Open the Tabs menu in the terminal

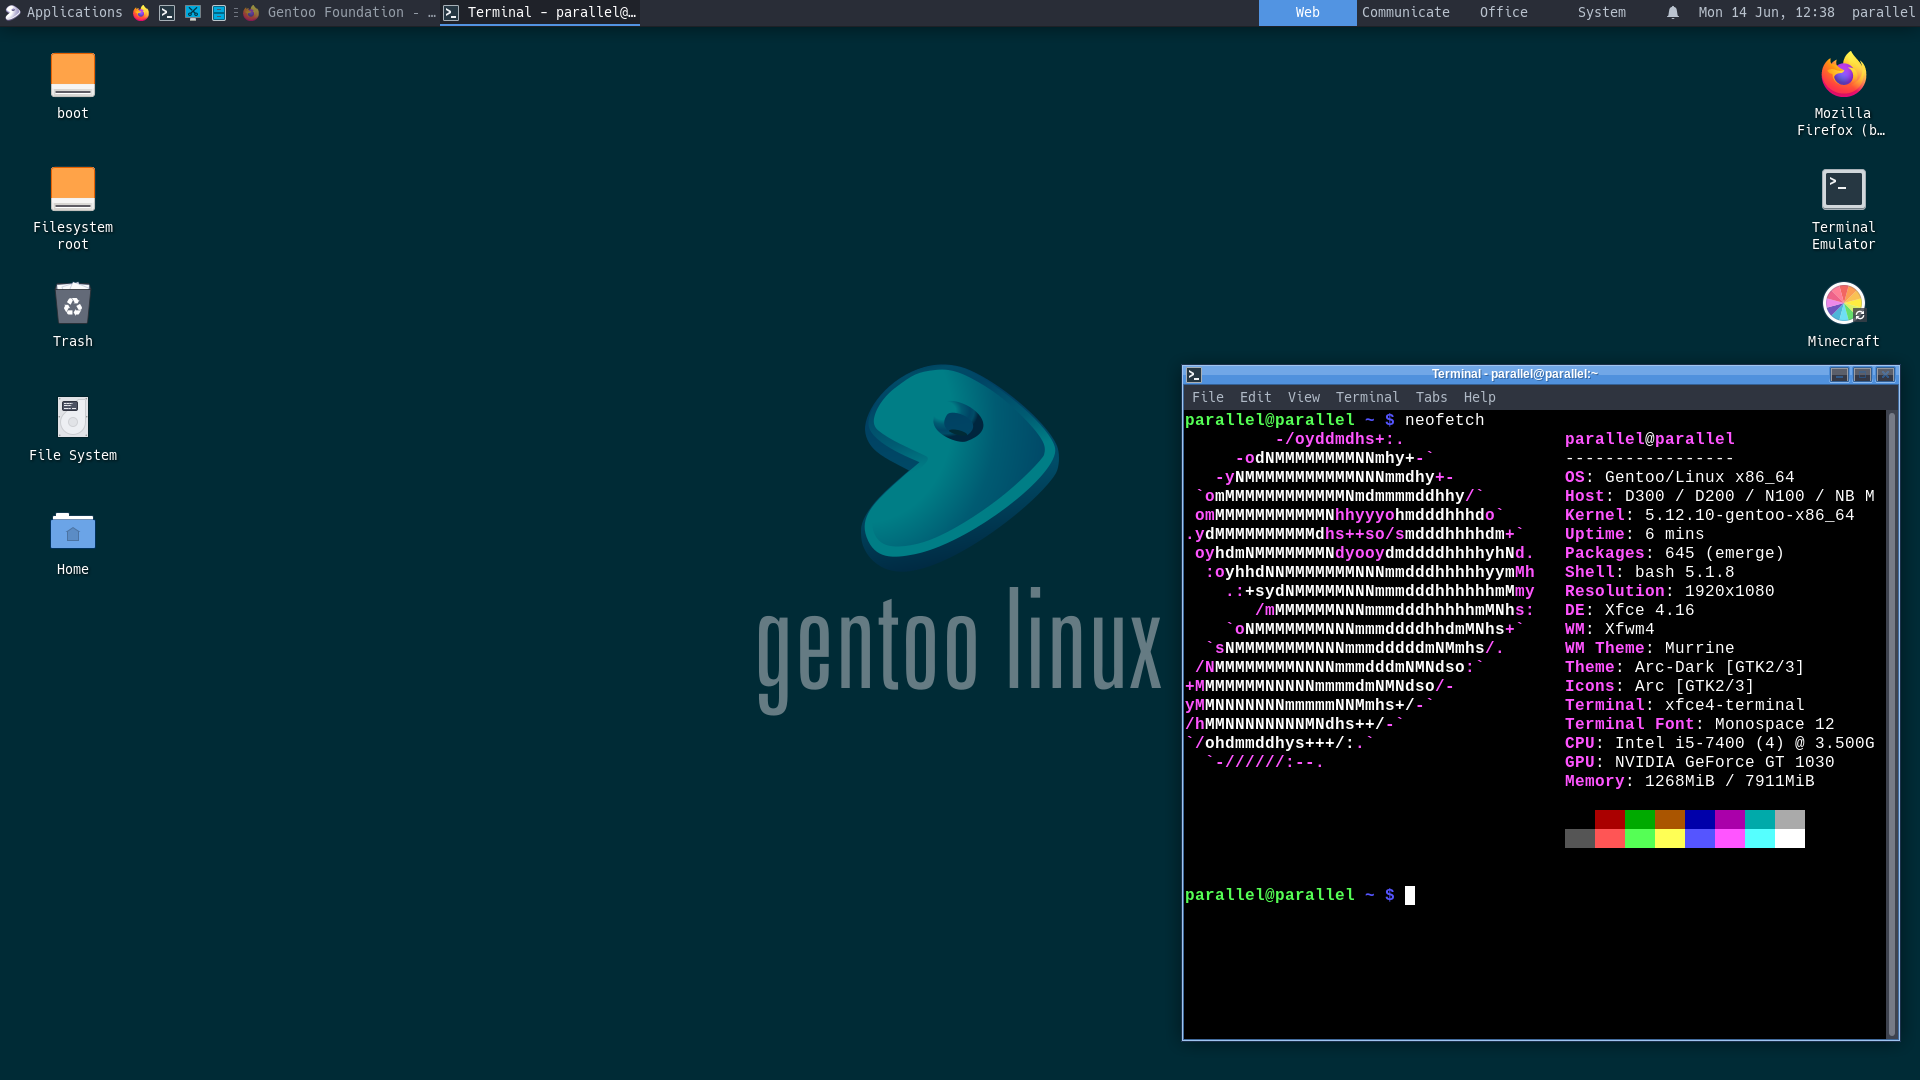tap(1431, 398)
